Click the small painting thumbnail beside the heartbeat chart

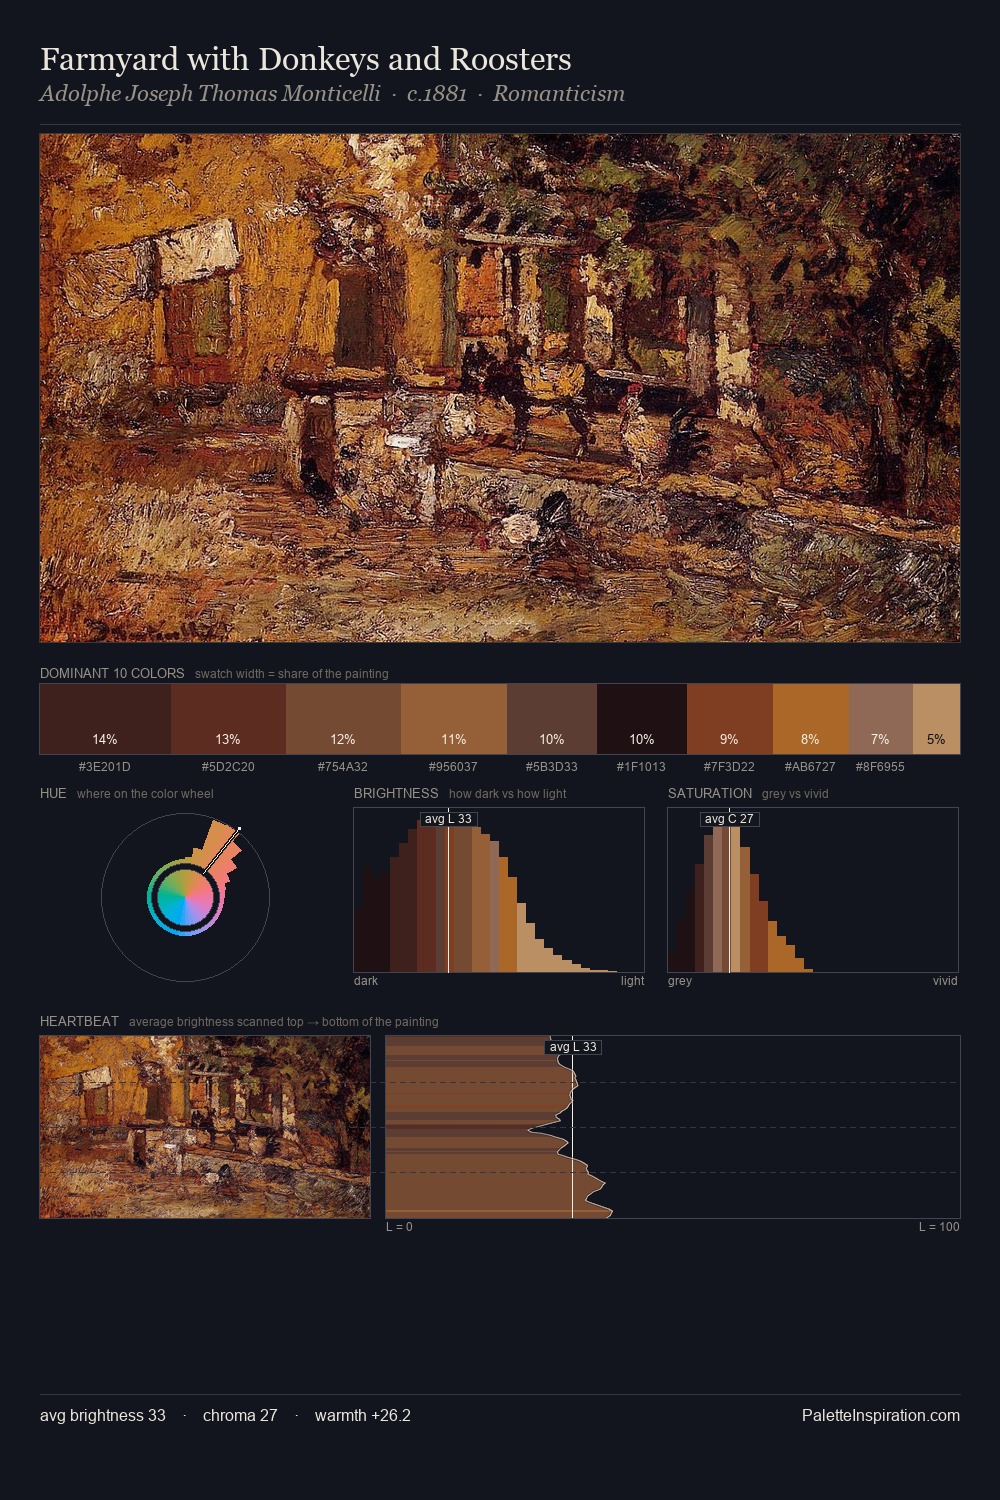[x=205, y=1127]
